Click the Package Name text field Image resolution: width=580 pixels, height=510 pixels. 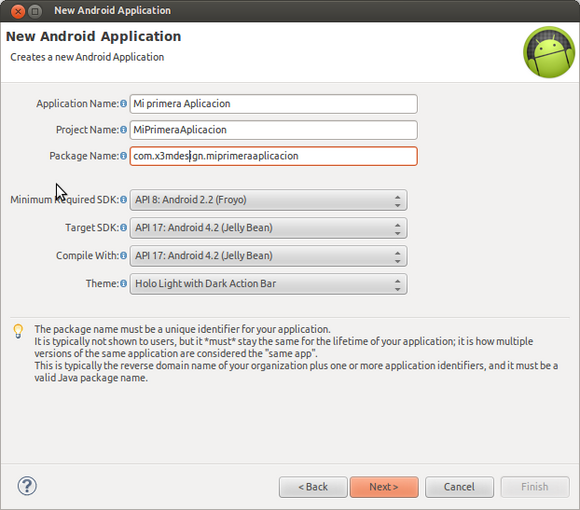(x=274, y=156)
